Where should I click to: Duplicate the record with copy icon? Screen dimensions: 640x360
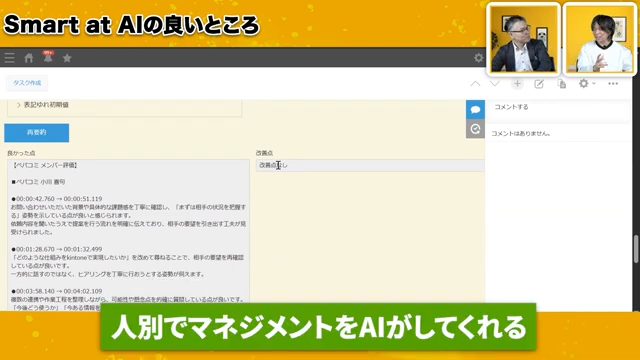pos(562,84)
